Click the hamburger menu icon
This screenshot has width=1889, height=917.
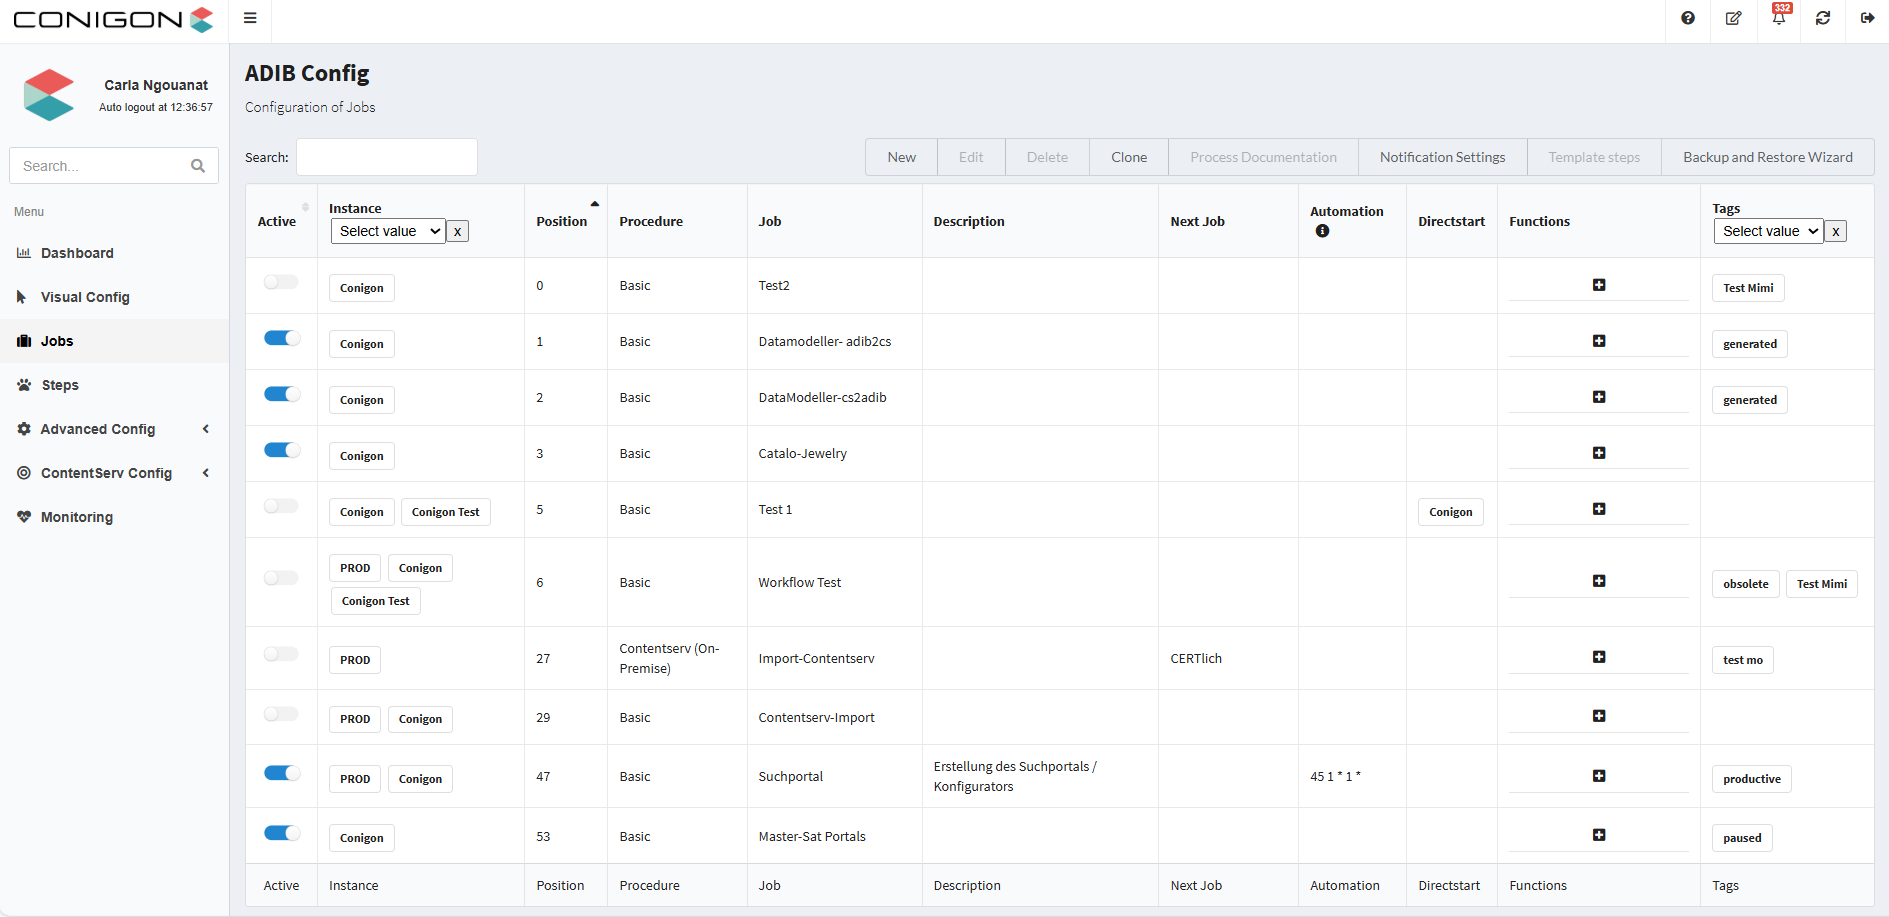click(250, 18)
